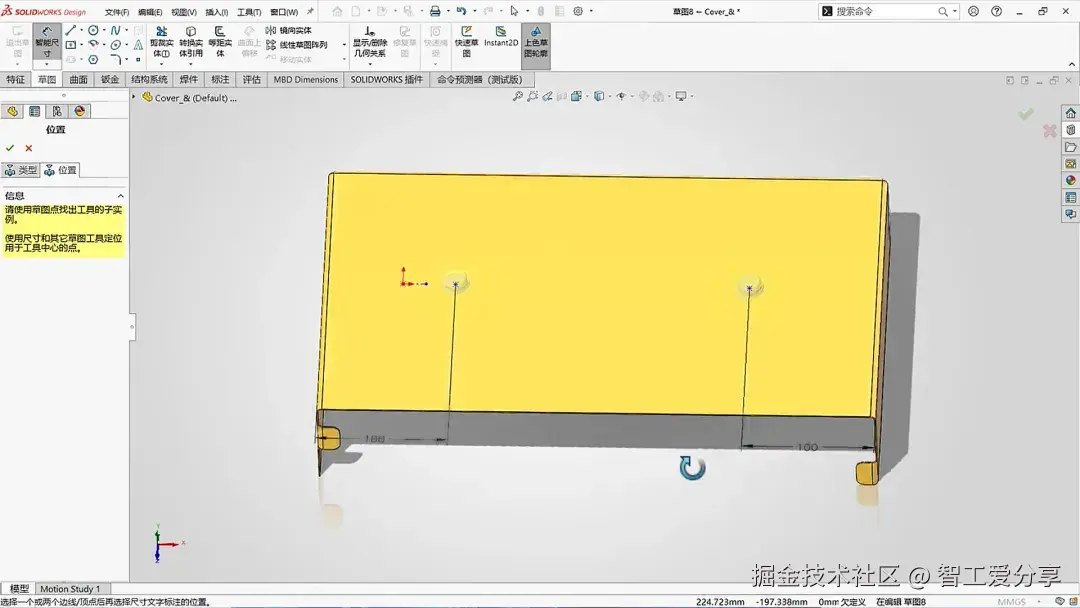Open the Appearances task pane icon
This screenshot has height=608, width=1080.
pyautogui.click(x=1070, y=180)
